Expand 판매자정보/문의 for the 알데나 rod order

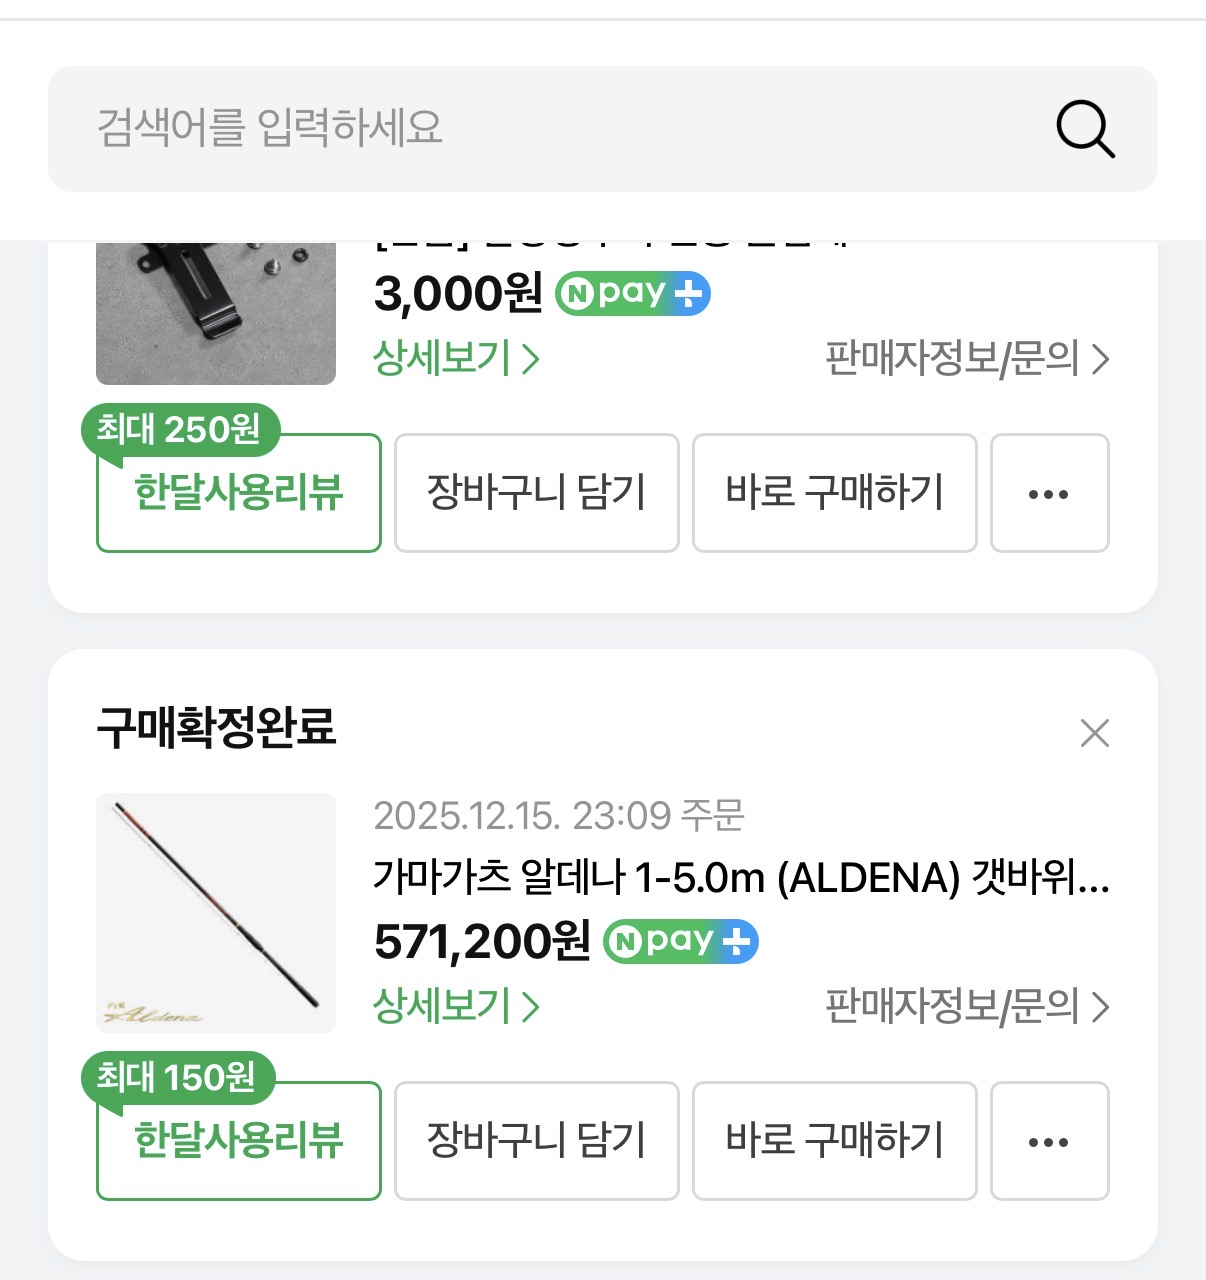966,1007
